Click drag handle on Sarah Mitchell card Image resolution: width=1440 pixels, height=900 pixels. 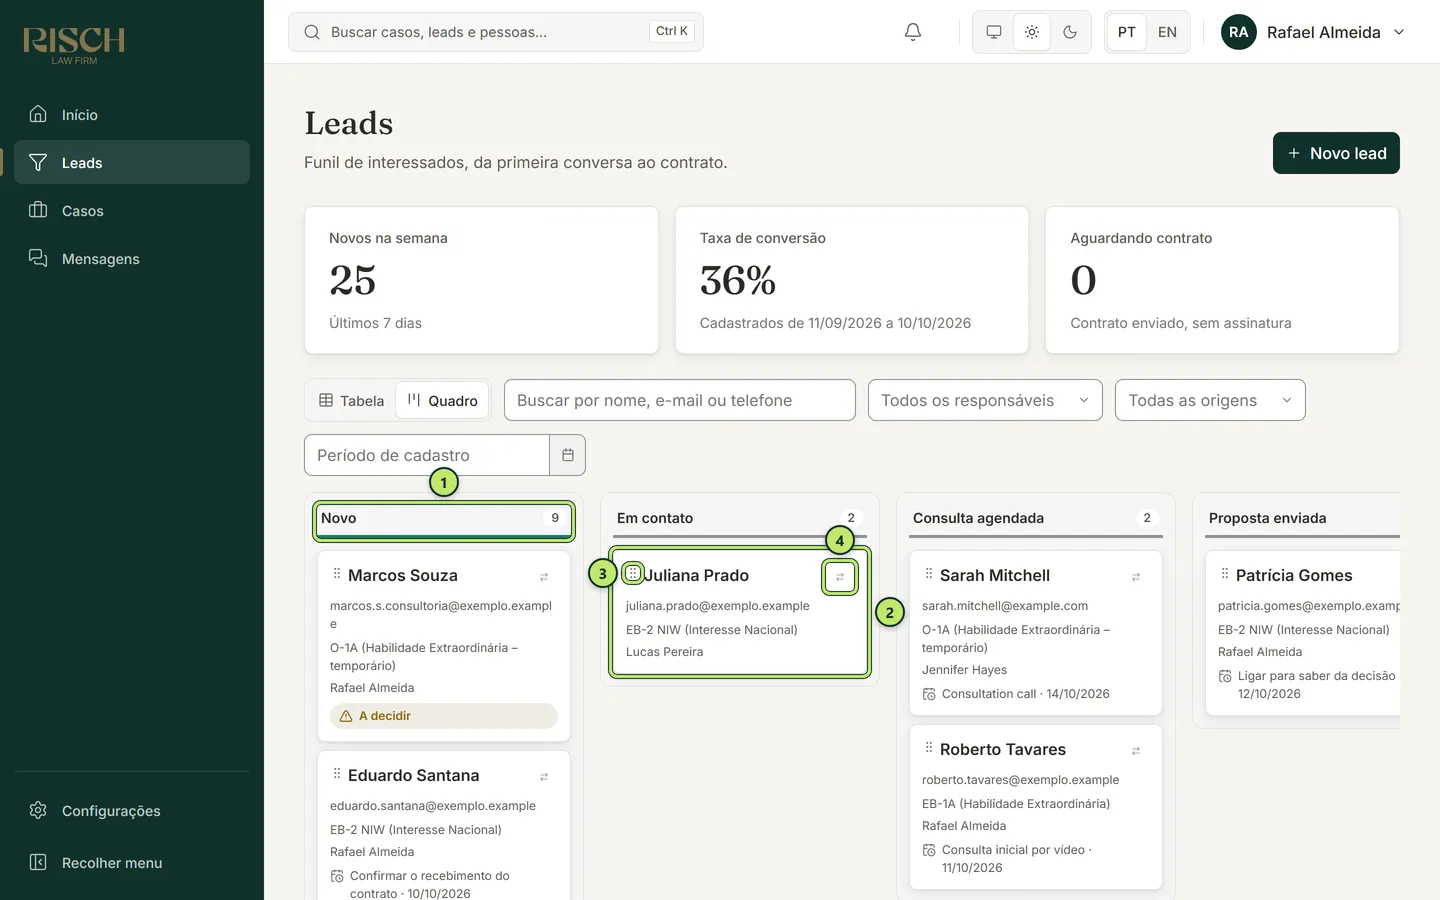929,574
